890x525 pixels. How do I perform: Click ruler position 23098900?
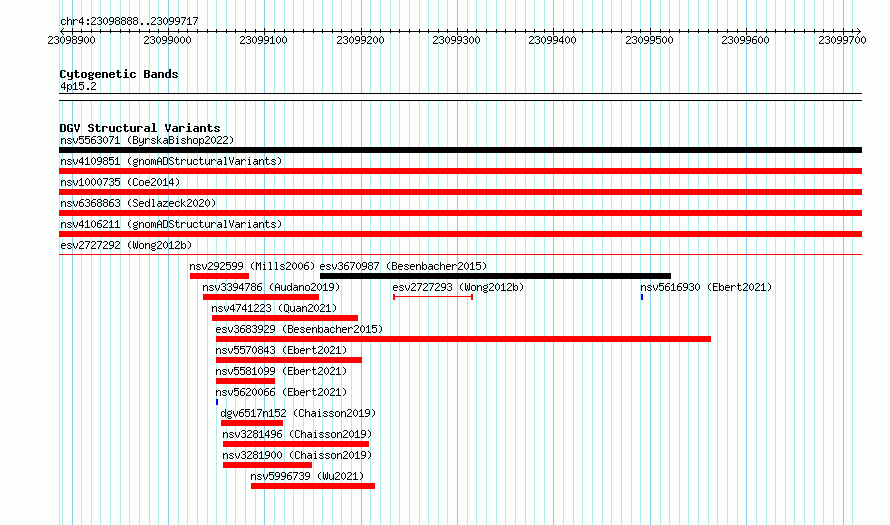pyautogui.click(x=72, y=40)
